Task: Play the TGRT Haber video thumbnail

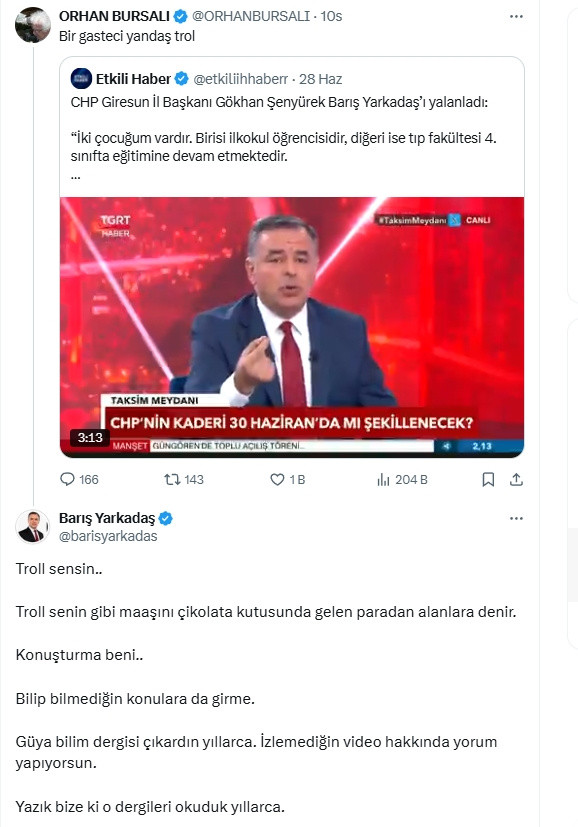Action: point(292,327)
